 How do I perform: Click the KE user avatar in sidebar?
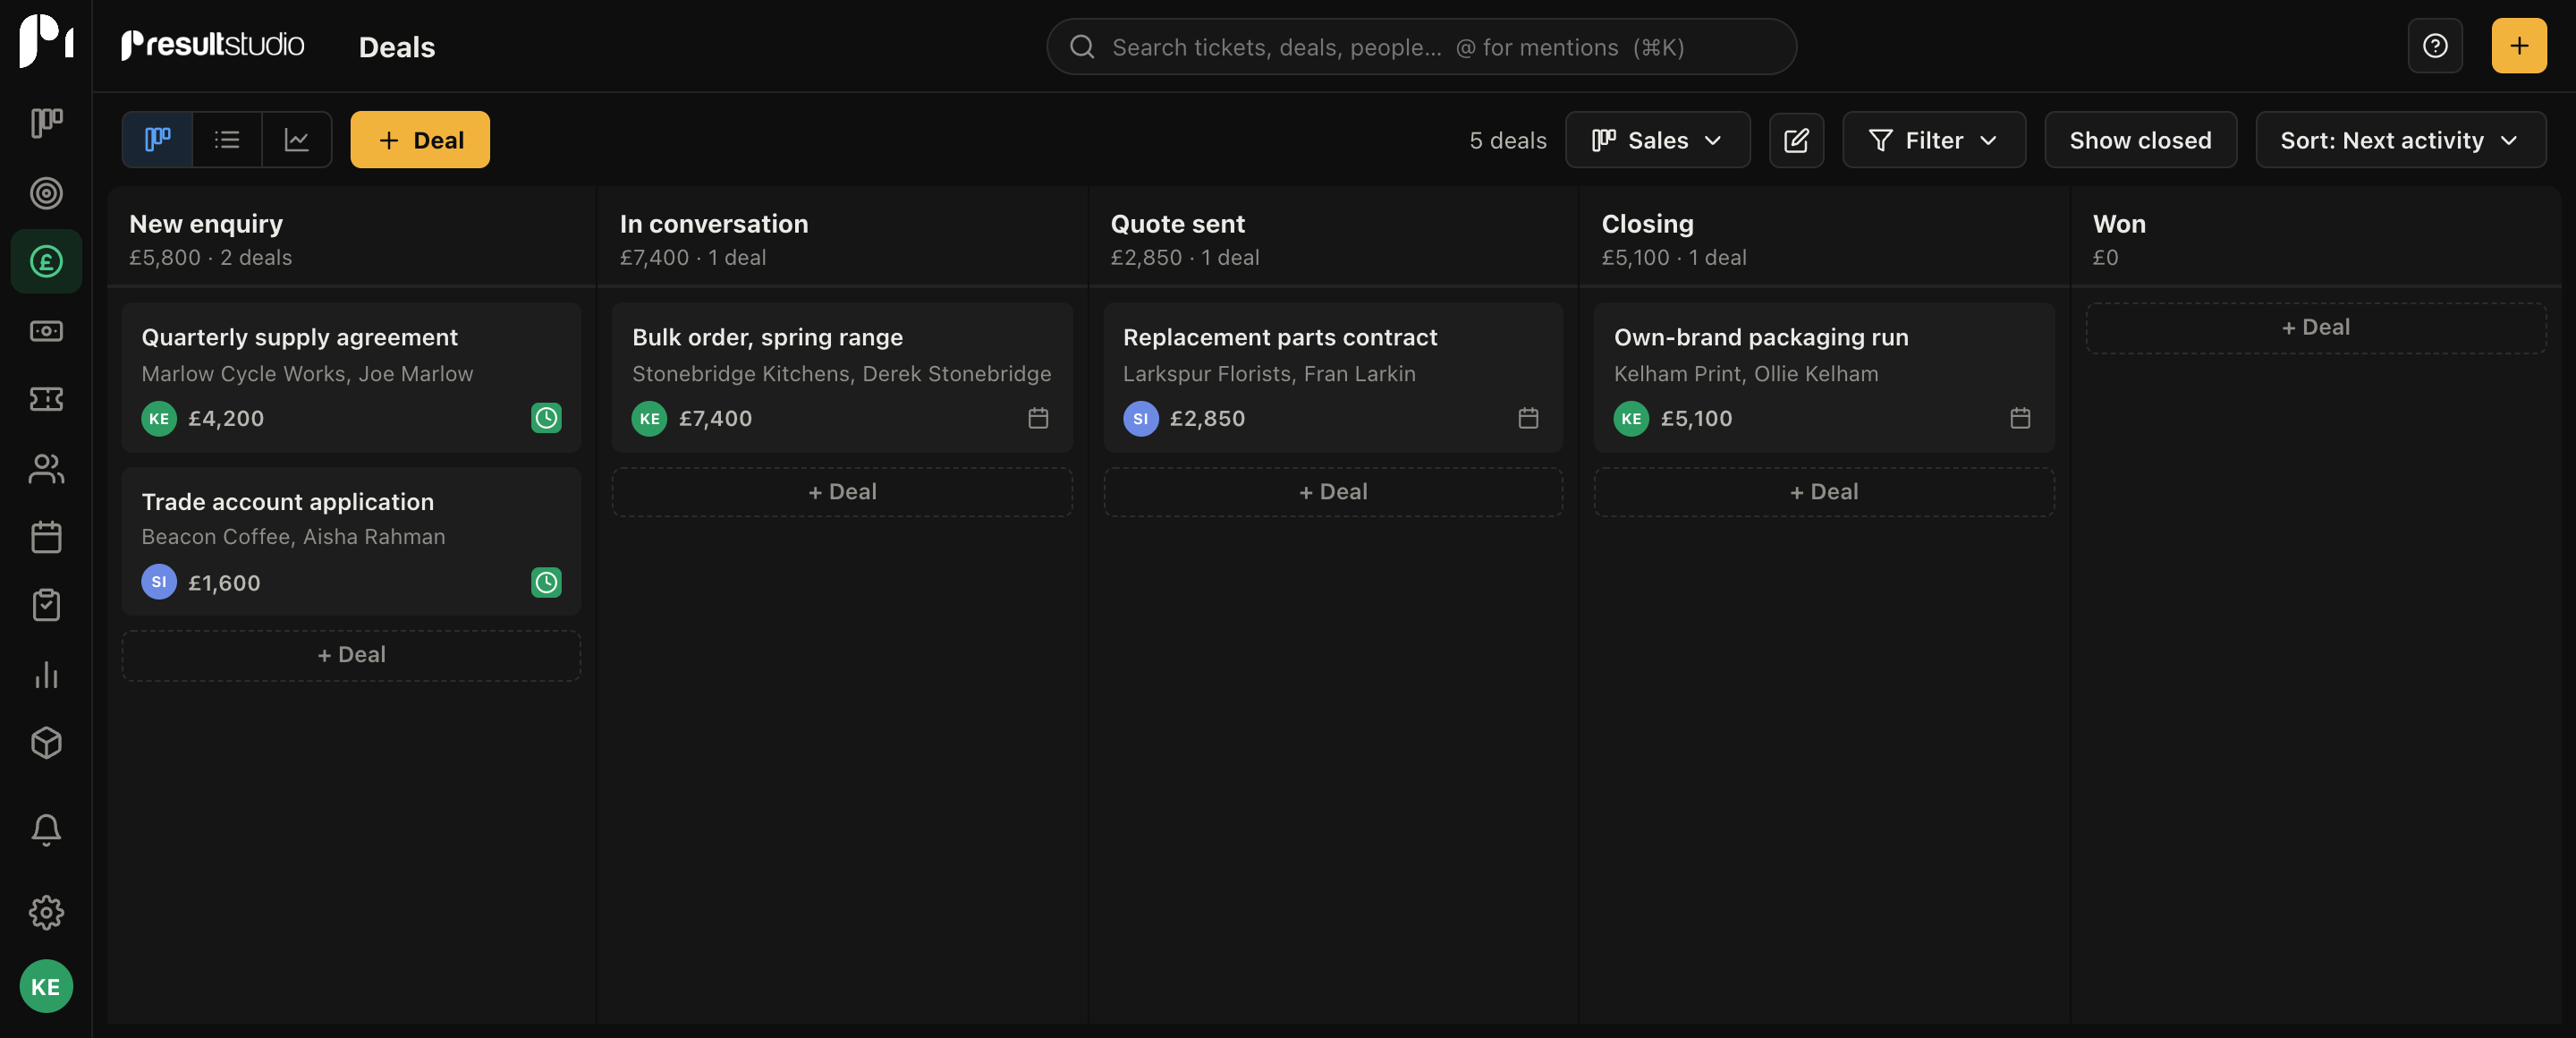[x=46, y=986]
